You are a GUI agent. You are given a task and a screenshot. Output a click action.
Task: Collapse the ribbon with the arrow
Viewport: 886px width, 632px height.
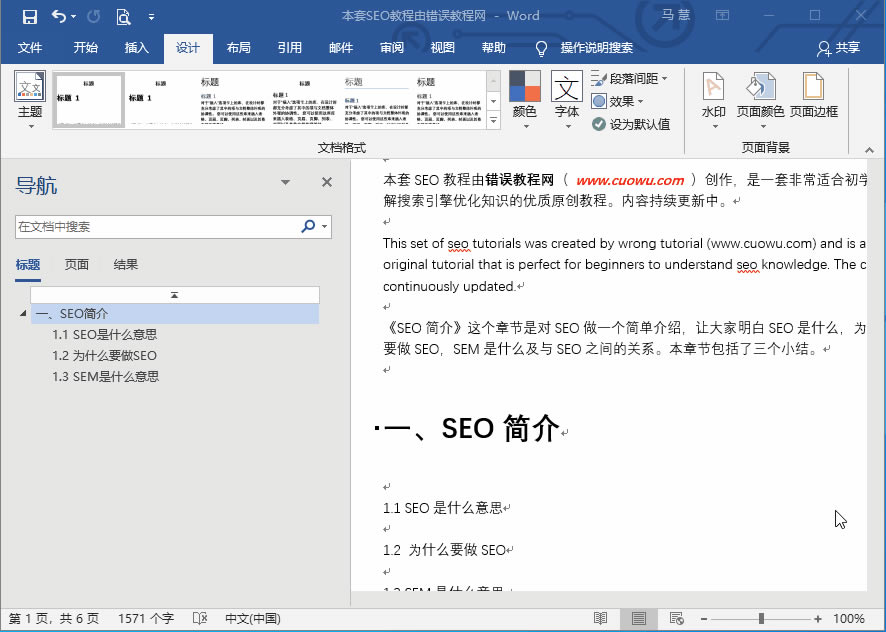[869, 150]
